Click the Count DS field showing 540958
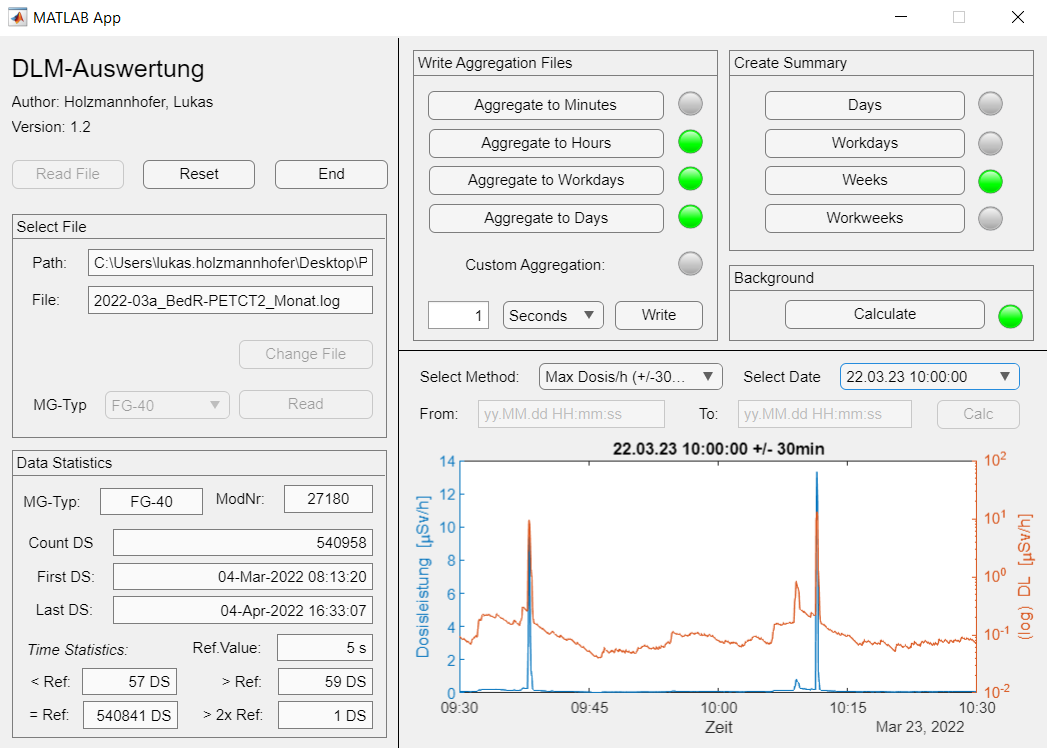Image resolution: width=1047 pixels, height=748 pixels. [x=243, y=543]
